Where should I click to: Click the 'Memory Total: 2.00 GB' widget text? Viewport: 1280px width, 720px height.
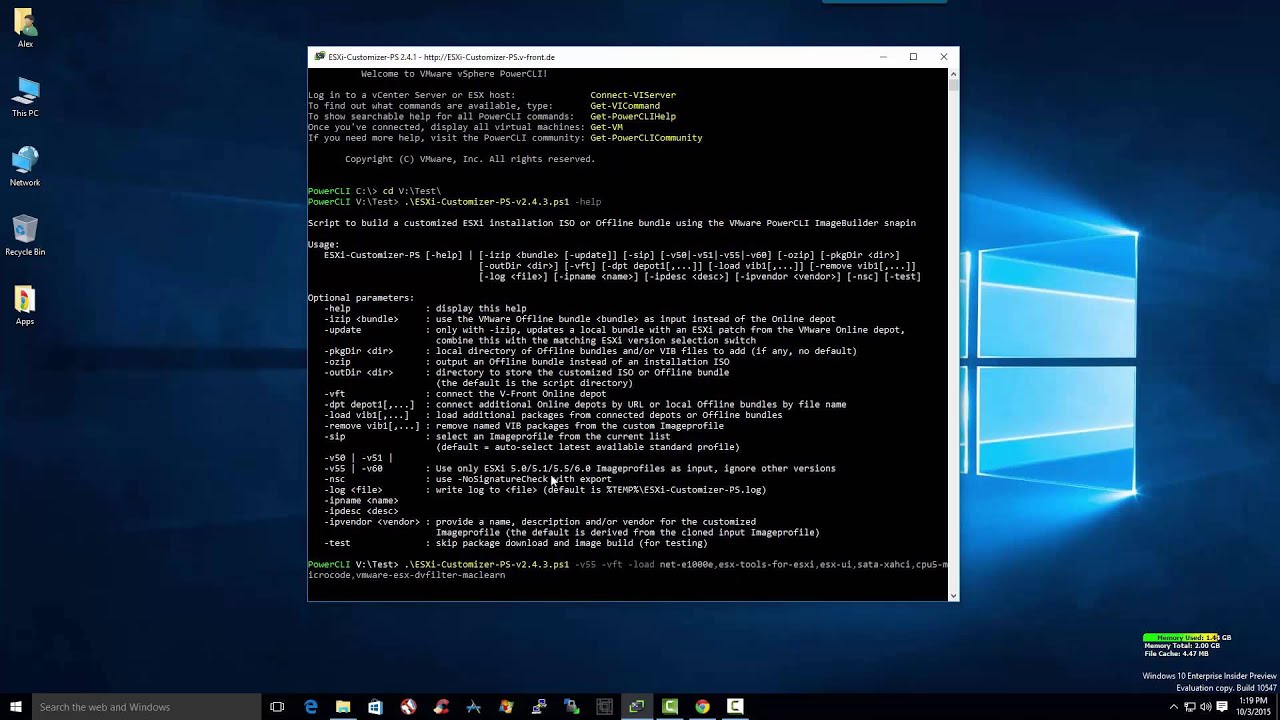pos(1182,646)
